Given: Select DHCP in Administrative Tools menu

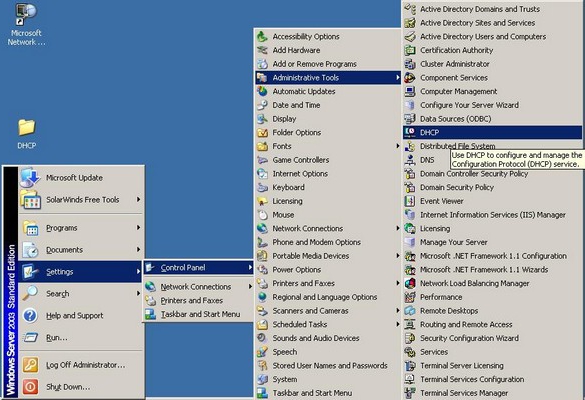Looking at the screenshot, I should click(492, 132).
